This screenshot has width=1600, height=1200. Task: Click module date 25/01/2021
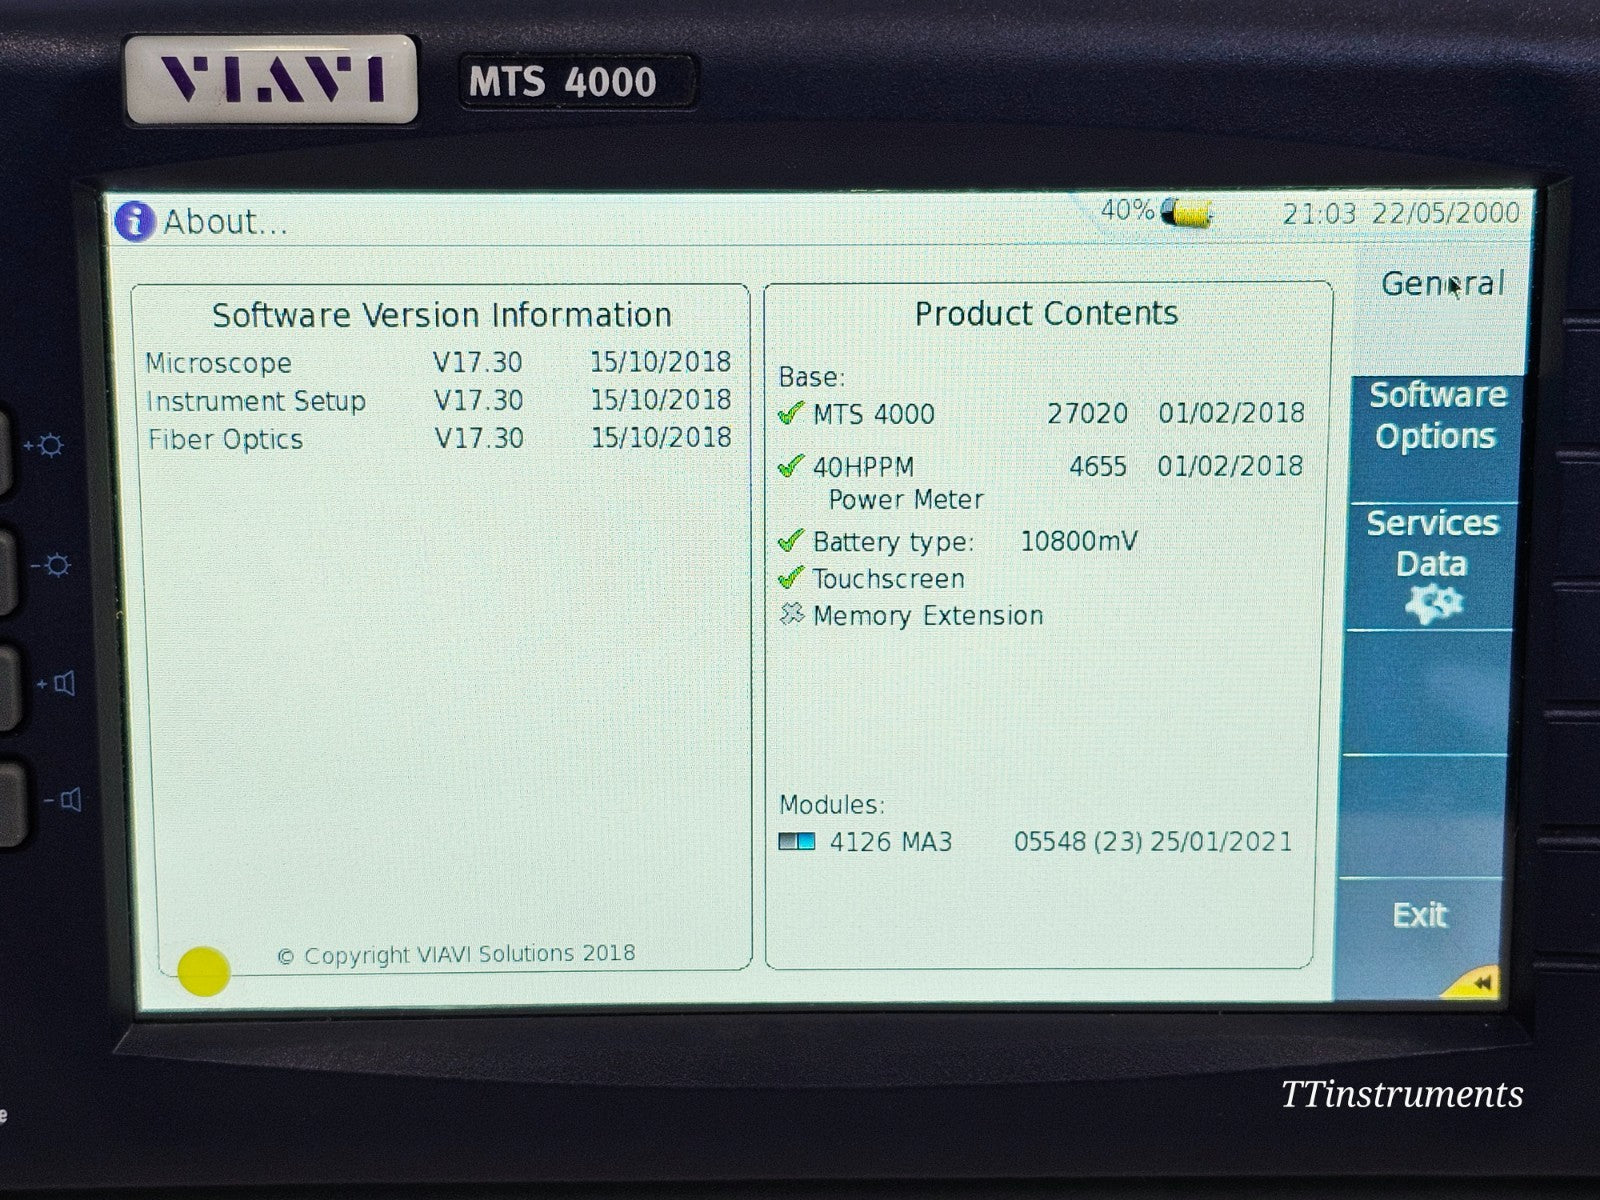pos(1221,841)
